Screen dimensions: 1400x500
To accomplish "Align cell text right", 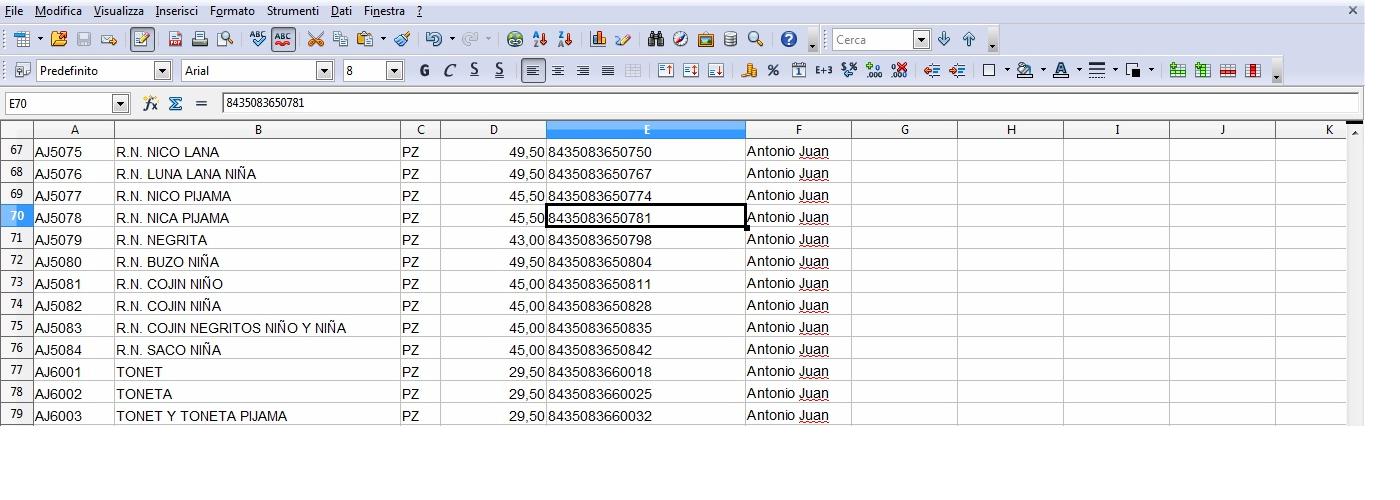I will pyautogui.click(x=583, y=70).
